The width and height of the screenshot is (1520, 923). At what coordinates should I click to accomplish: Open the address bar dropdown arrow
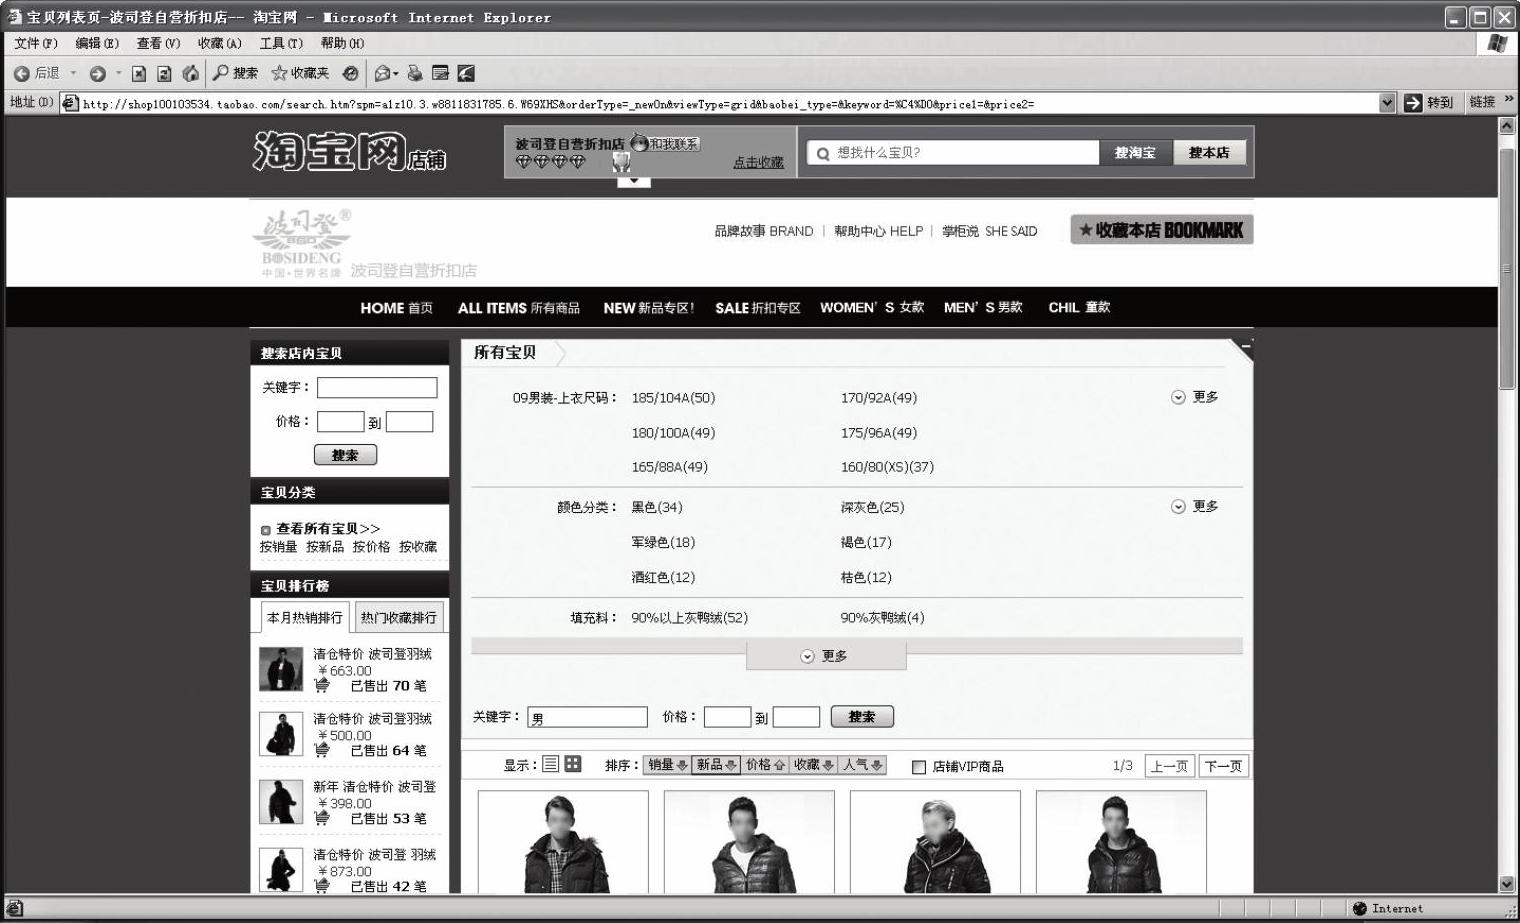point(1387,103)
